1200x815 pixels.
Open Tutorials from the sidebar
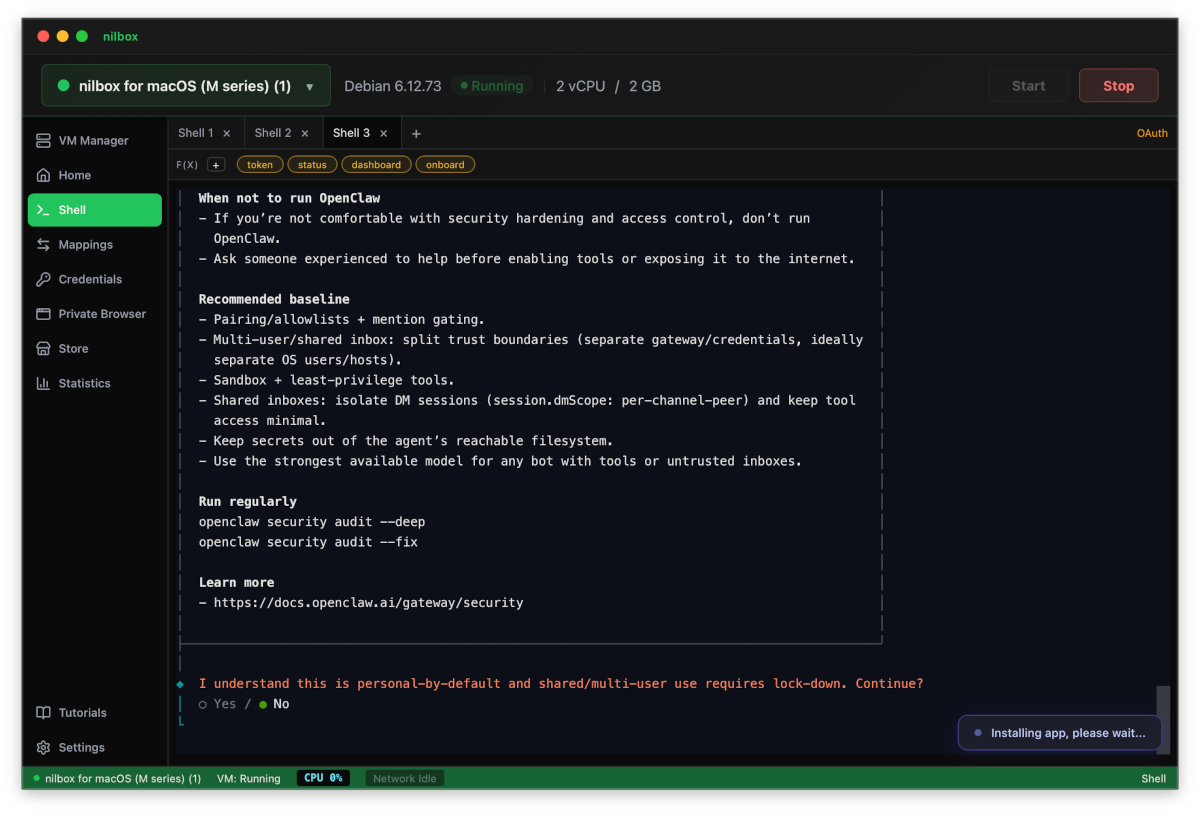pyautogui.click(x=80, y=712)
